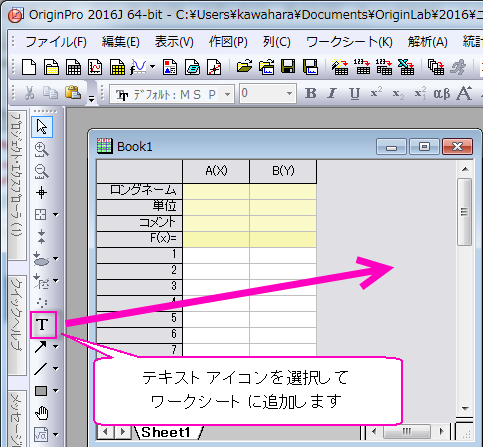Image resolution: width=483 pixels, height=447 pixels.
Task: Toggle super-subscript formatting button
Action: [420, 93]
